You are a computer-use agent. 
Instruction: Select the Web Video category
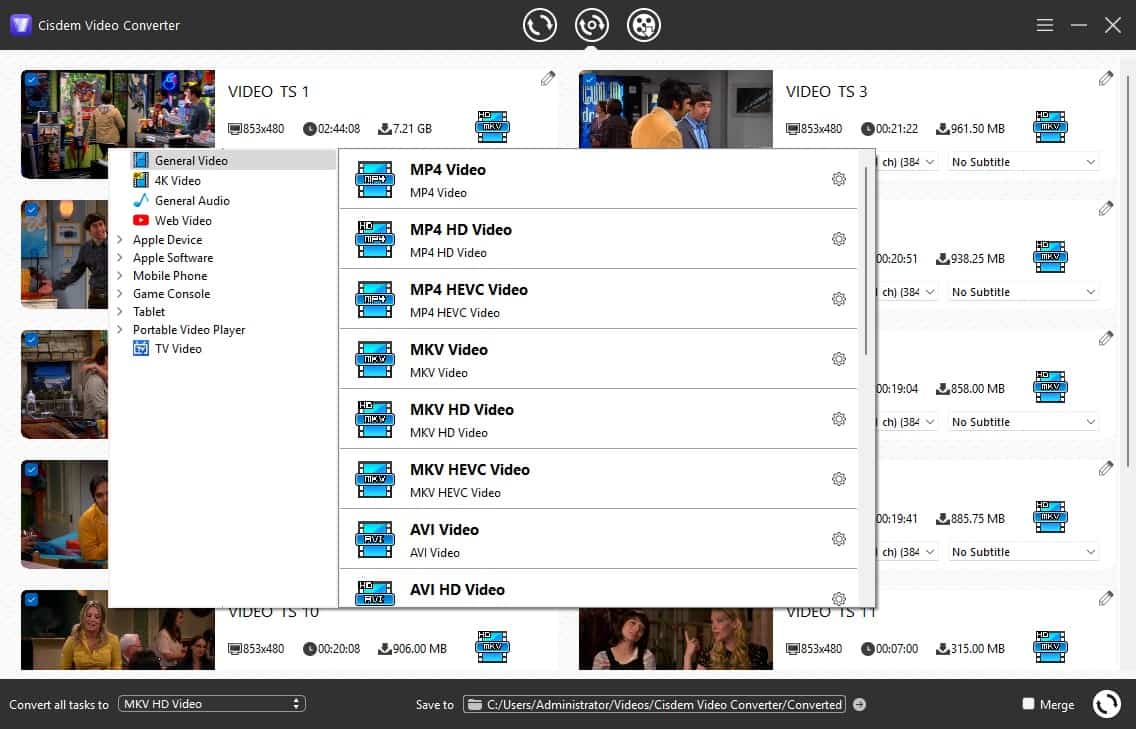183,220
